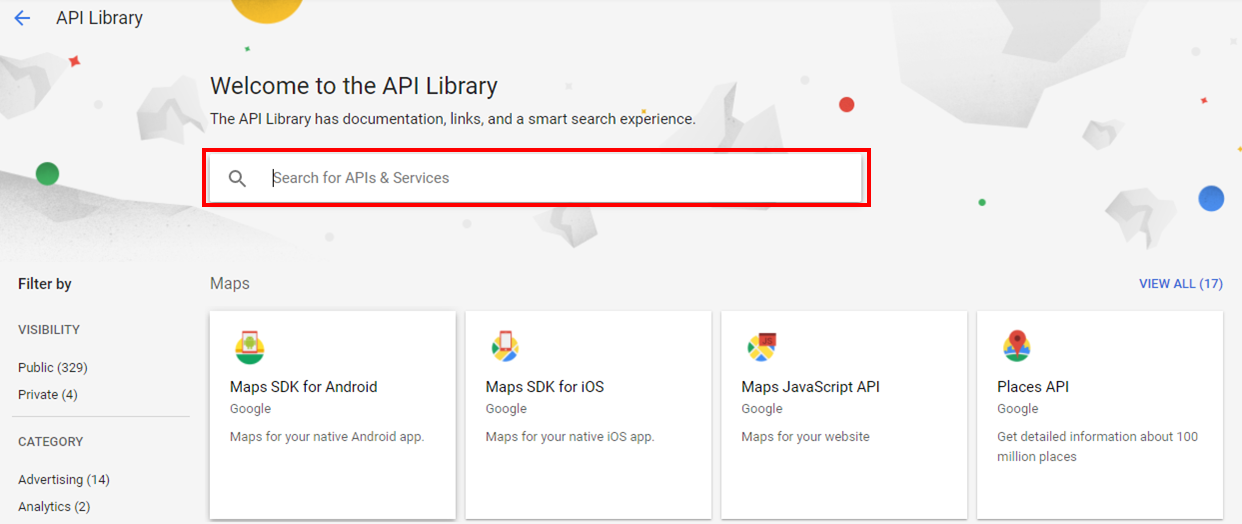Image resolution: width=1242 pixels, height=524 pixels.
Task: Click the Places API pin icon
Action: coord(1016,346)
